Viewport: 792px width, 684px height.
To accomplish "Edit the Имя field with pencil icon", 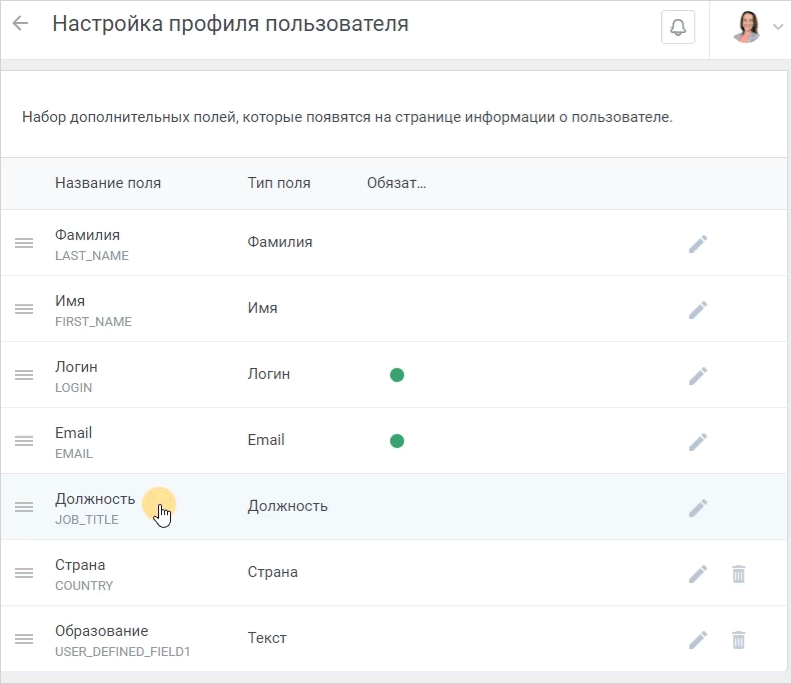I will (x=698, y=310).
